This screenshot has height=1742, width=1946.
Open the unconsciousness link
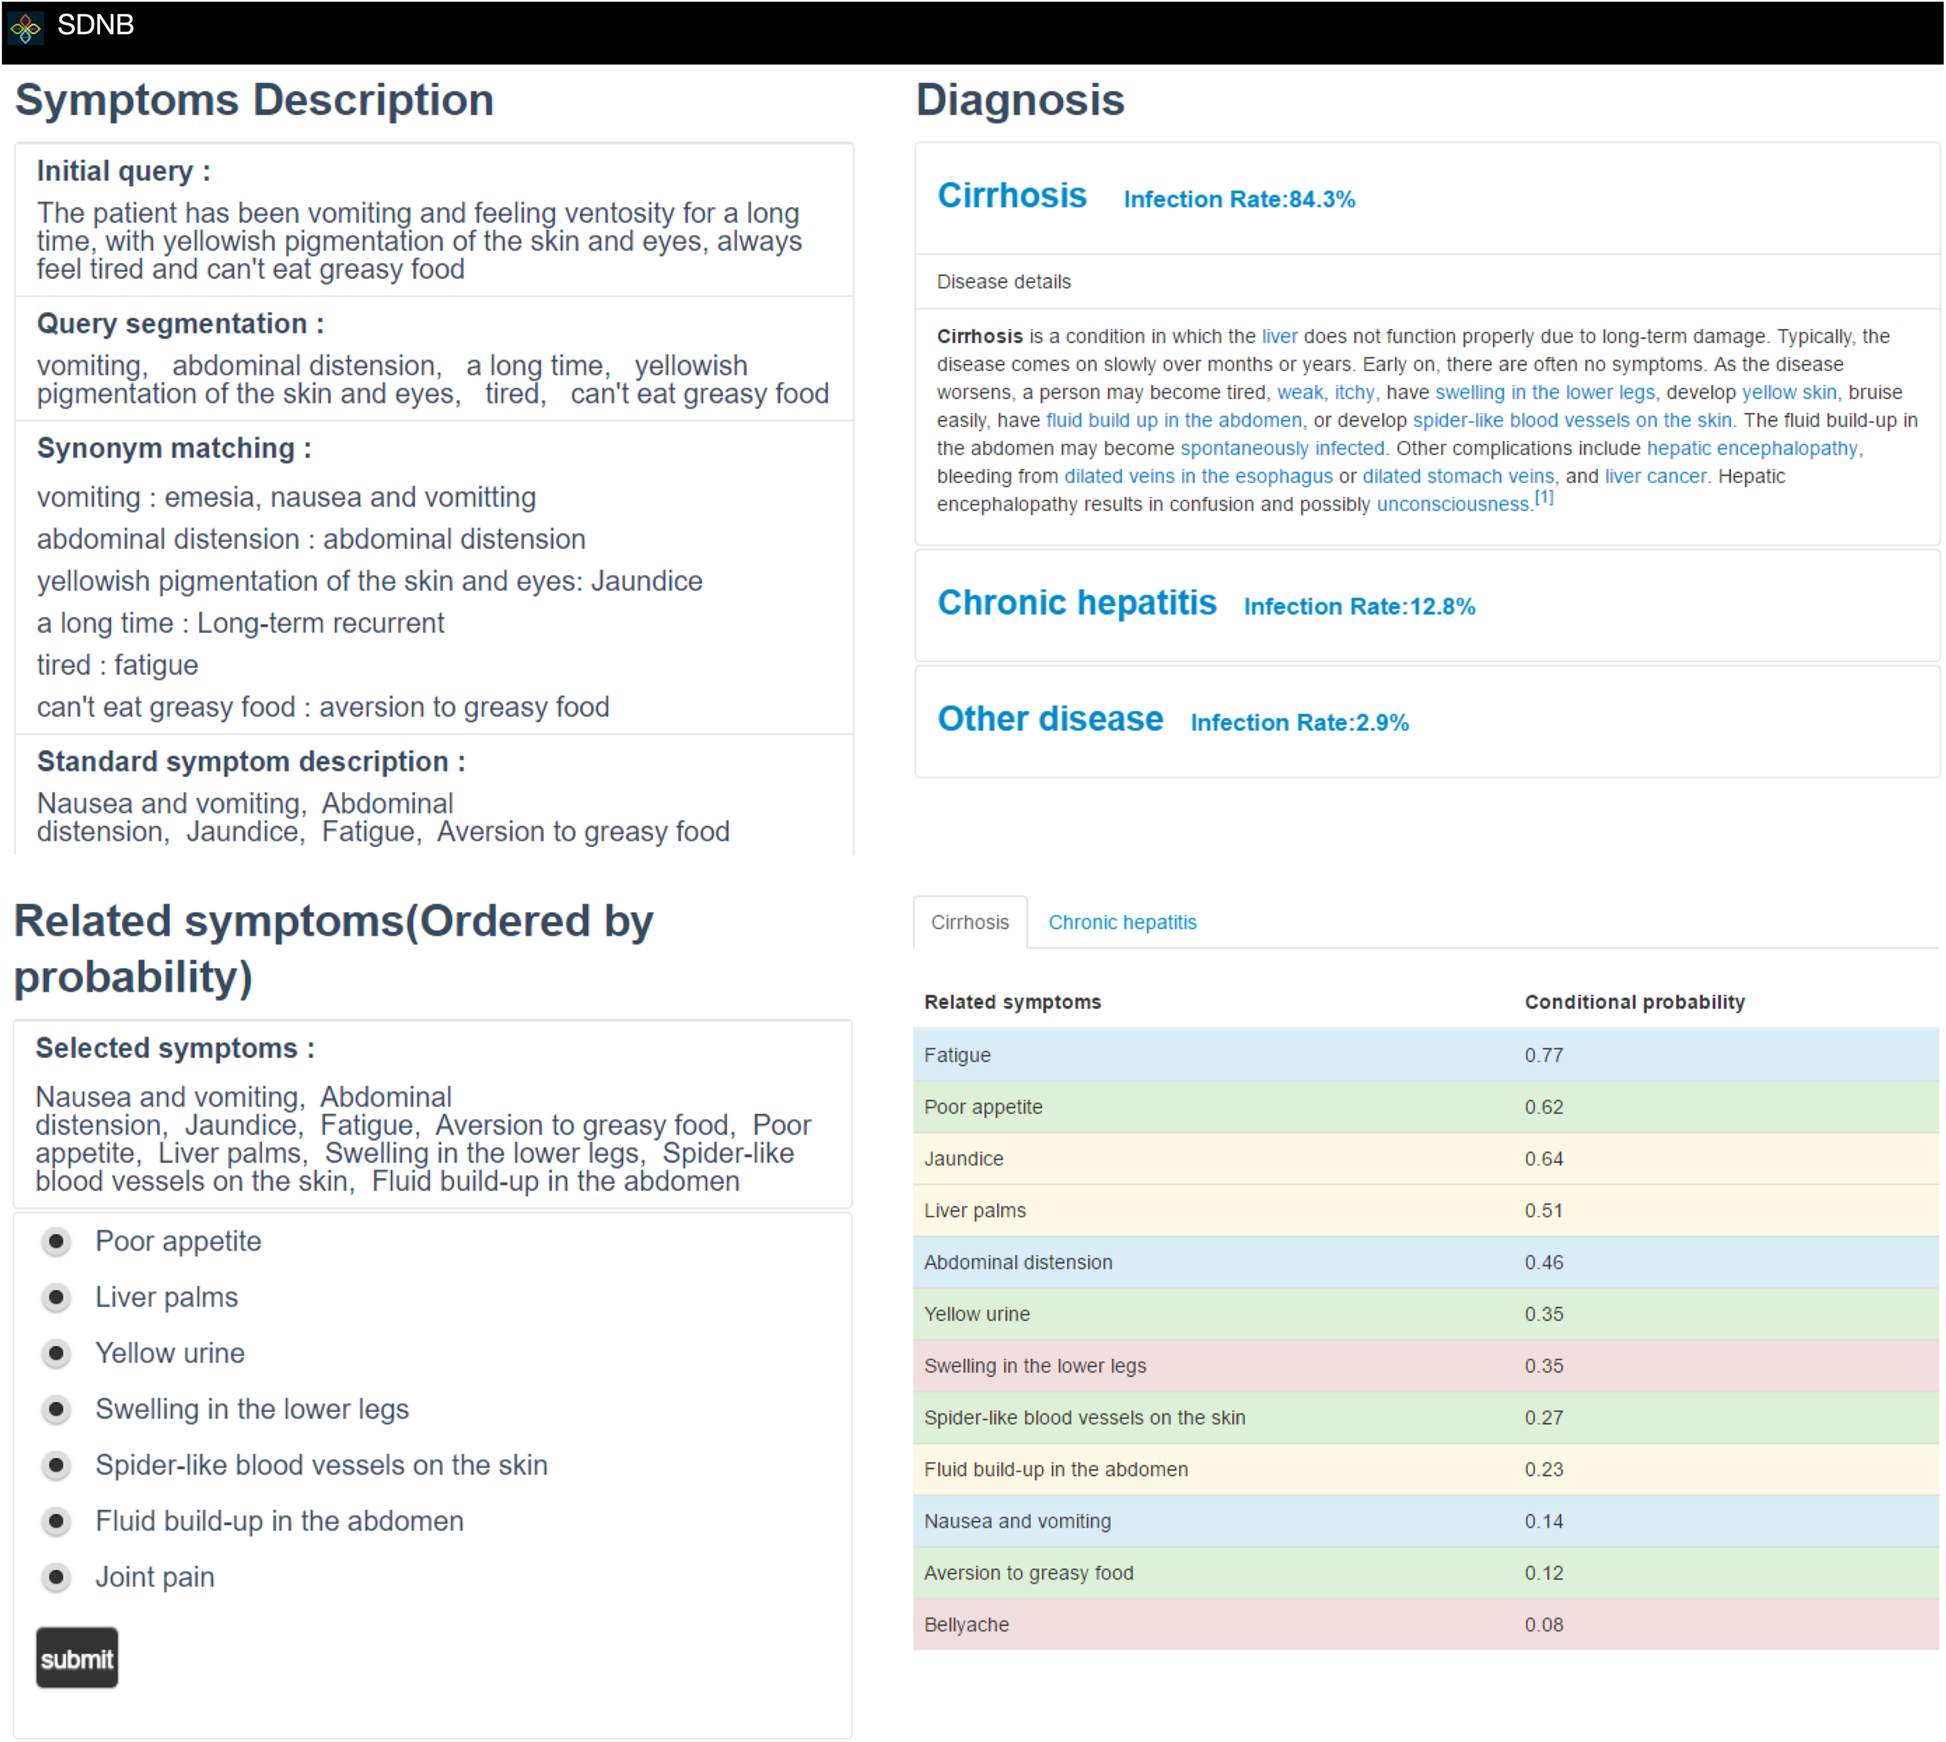coord(1453,504)
